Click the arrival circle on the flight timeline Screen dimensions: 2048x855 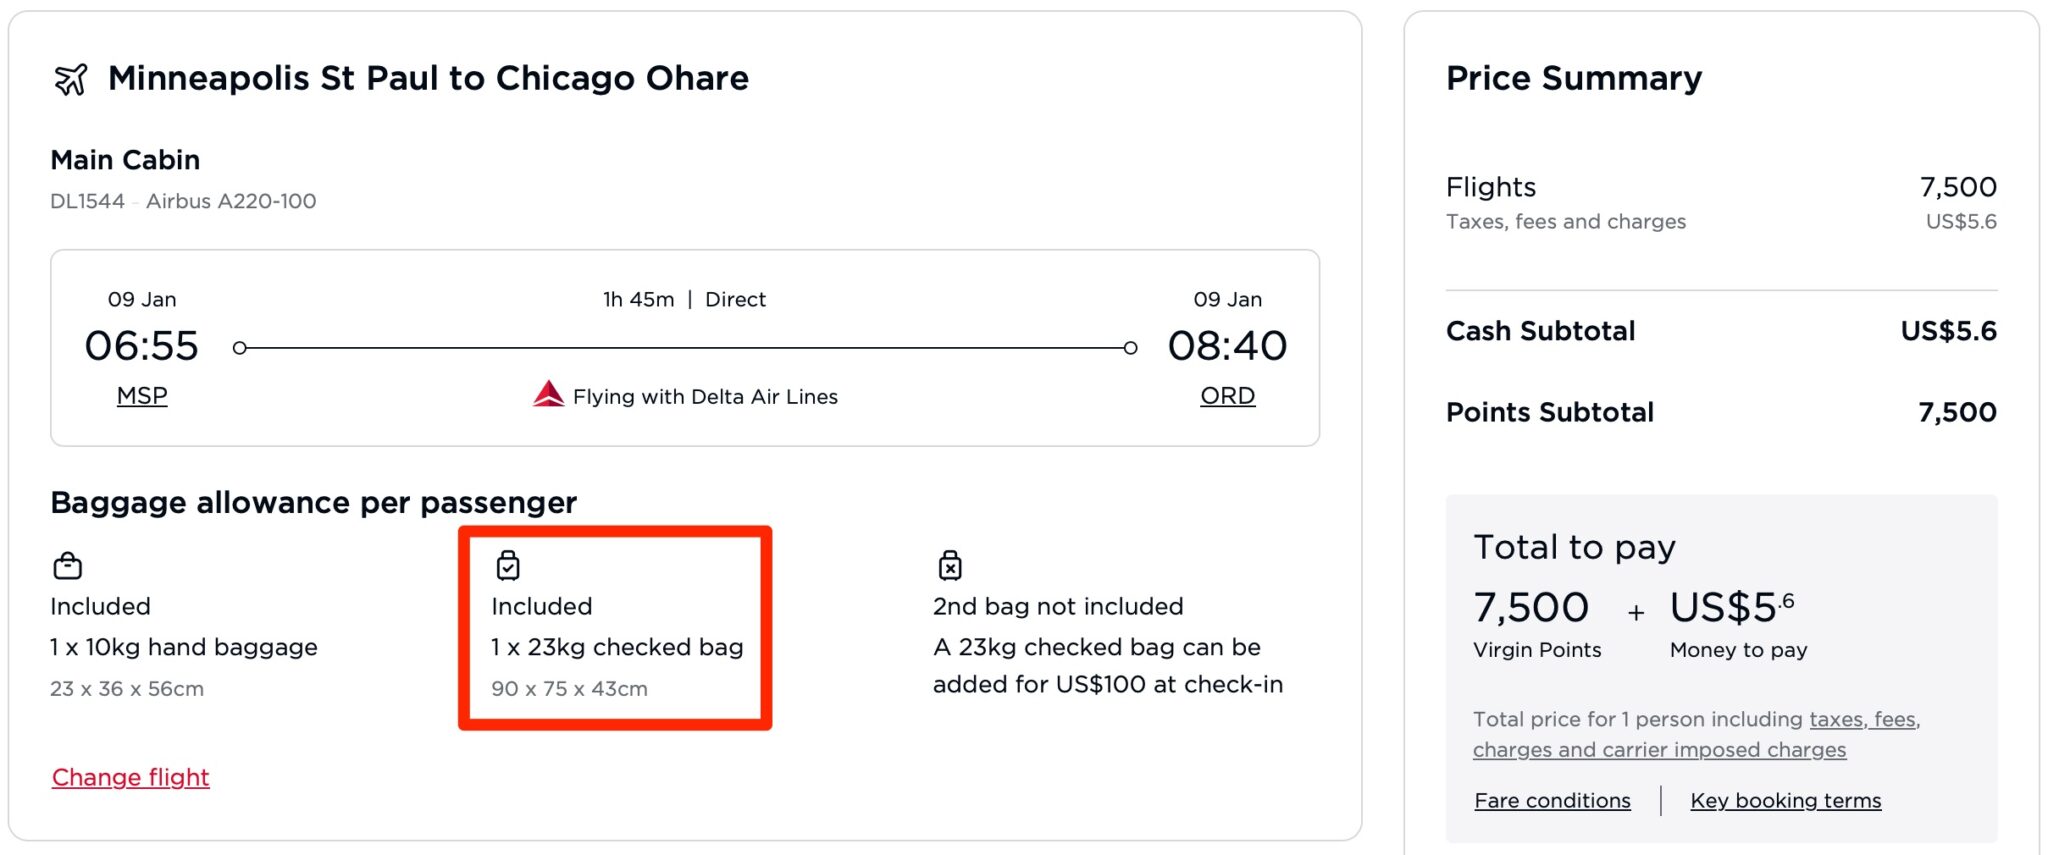pos(1130,348)
